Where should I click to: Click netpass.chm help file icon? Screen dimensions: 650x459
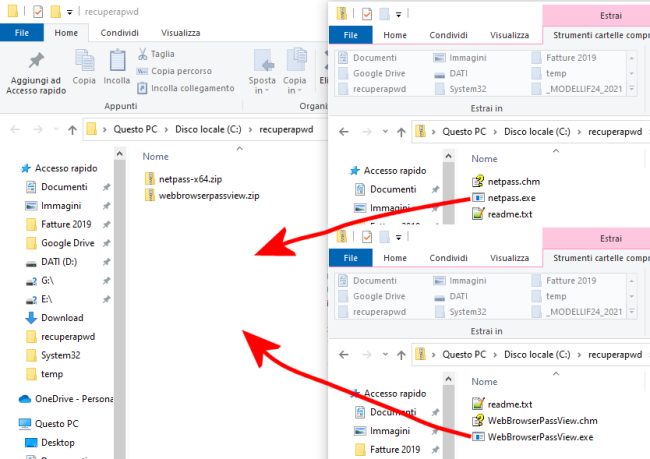point(478,182)
